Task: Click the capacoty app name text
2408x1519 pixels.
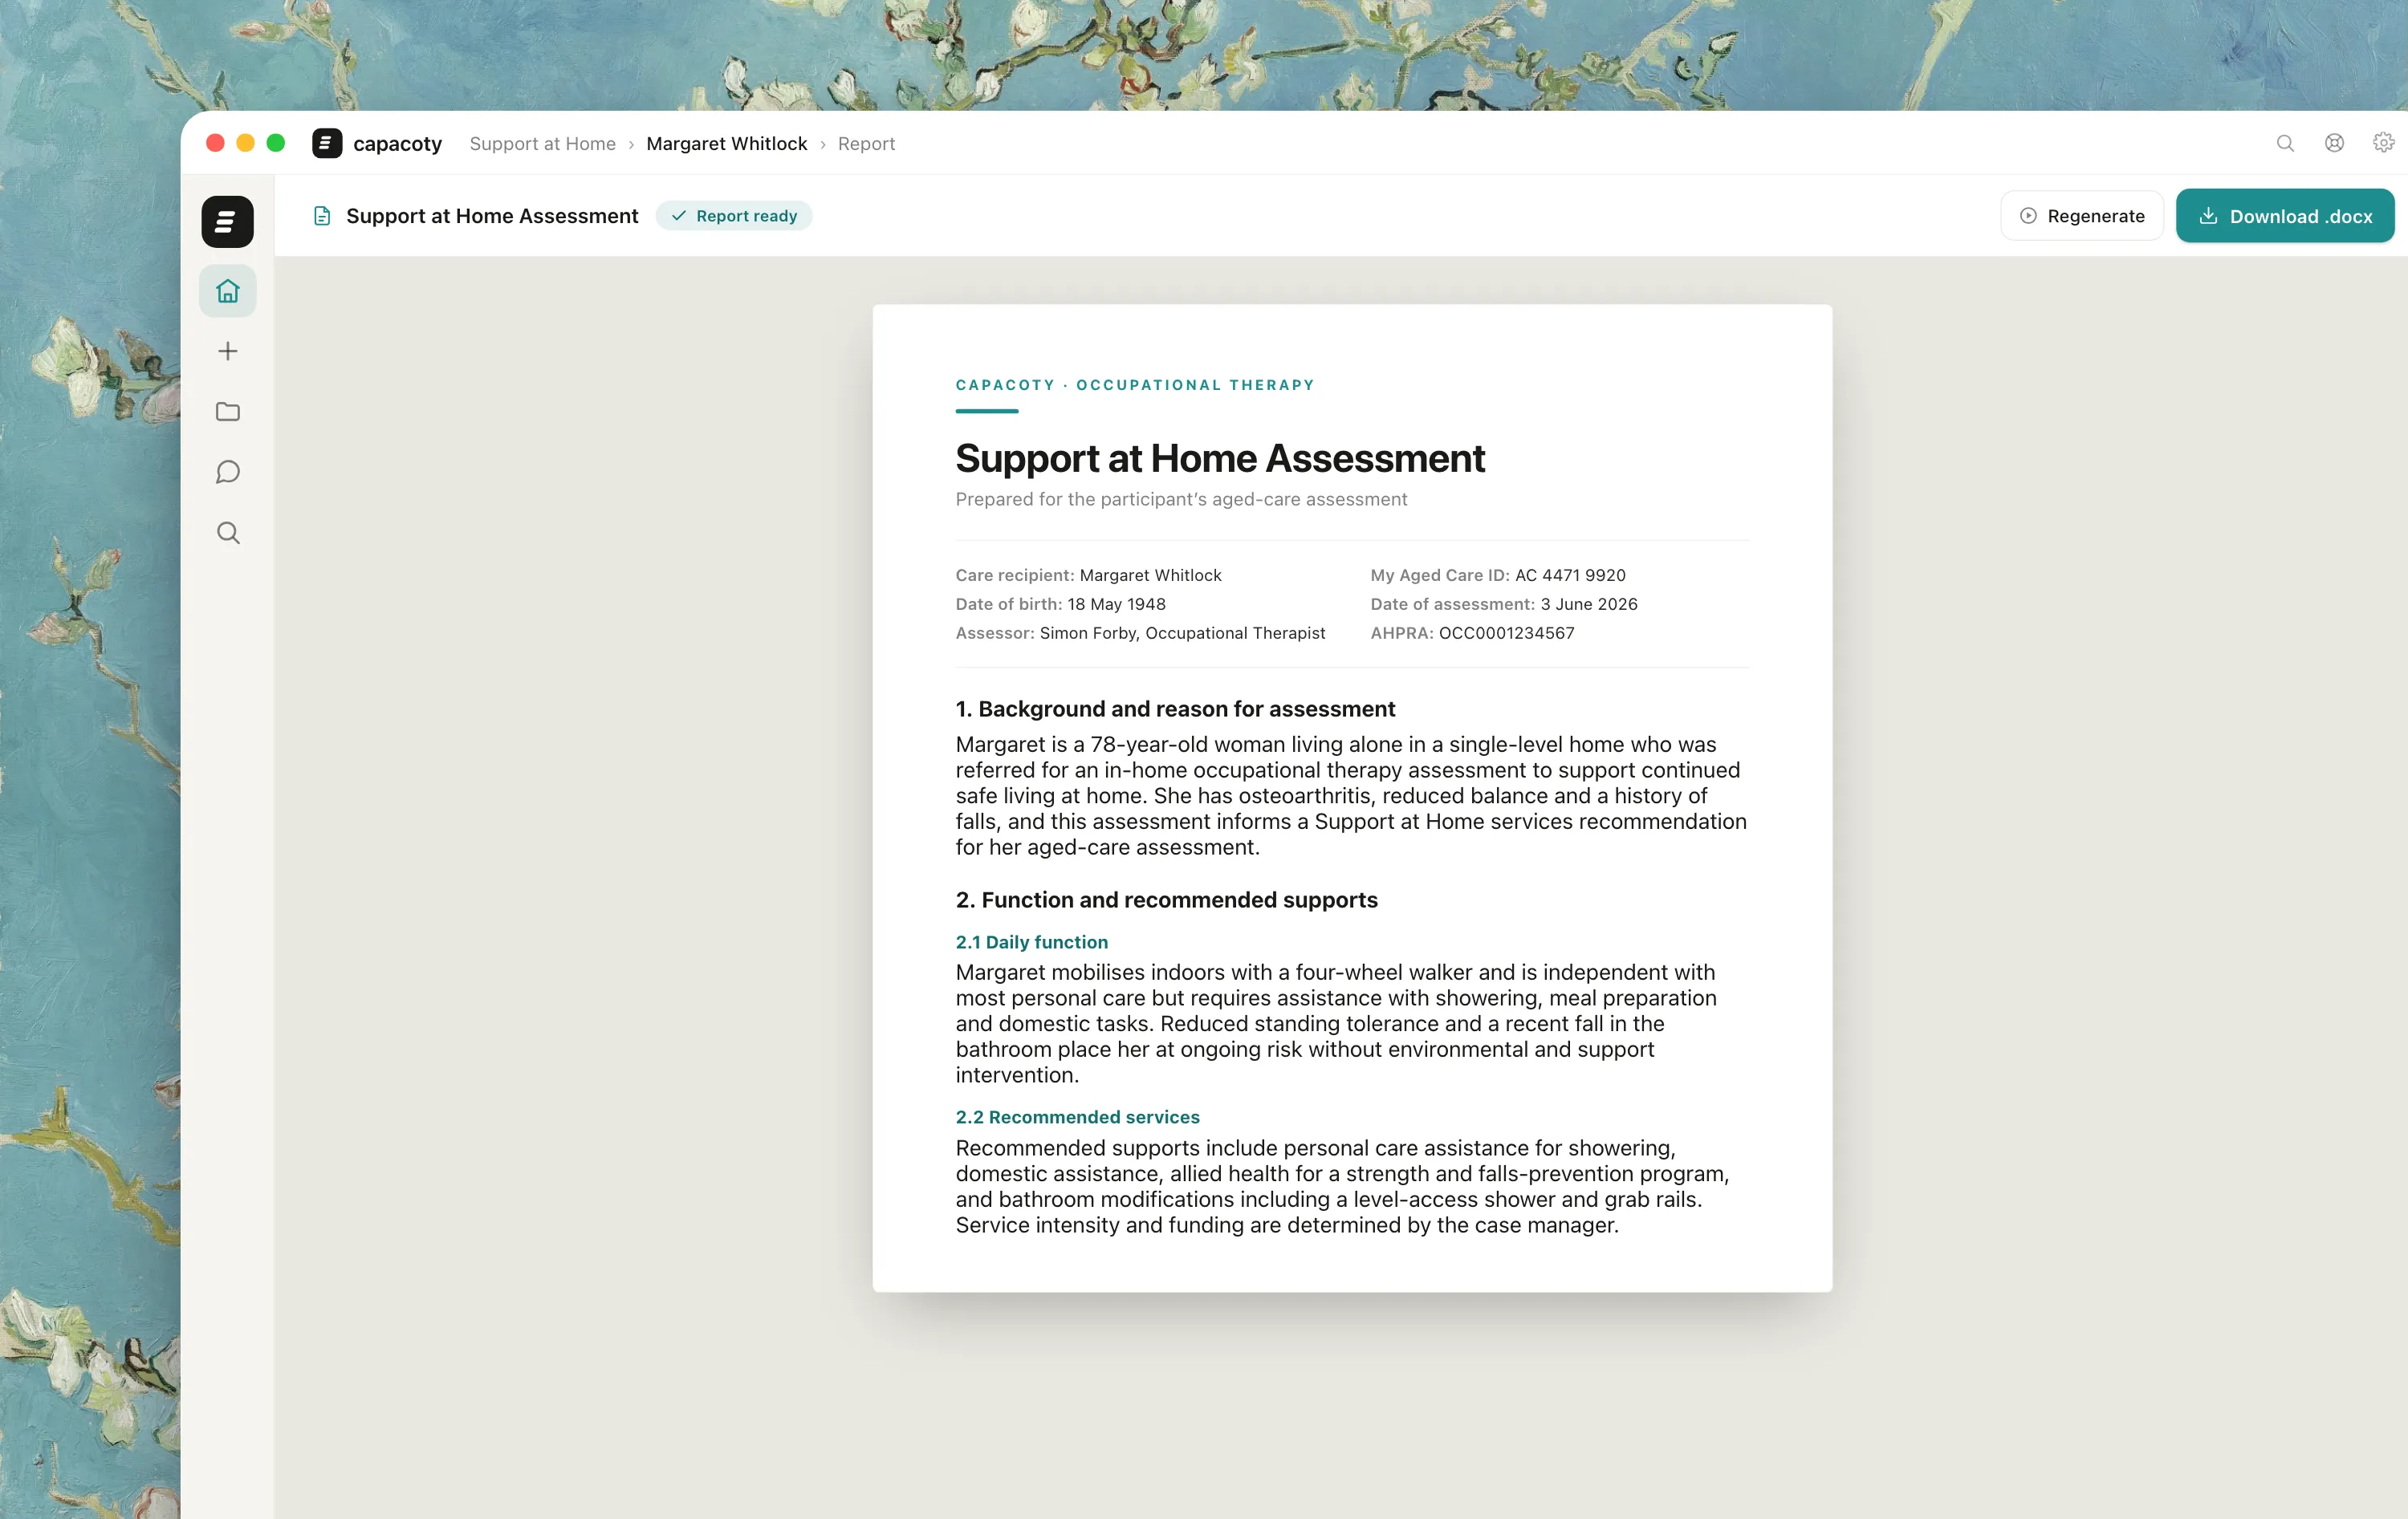Action: click(398, 144)
